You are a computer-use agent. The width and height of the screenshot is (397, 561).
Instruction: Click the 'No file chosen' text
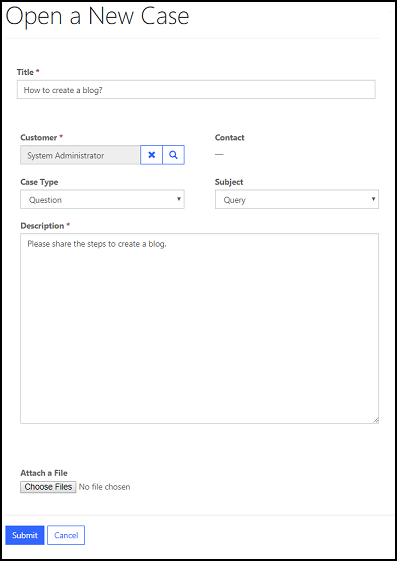click(x=104, y=487)
